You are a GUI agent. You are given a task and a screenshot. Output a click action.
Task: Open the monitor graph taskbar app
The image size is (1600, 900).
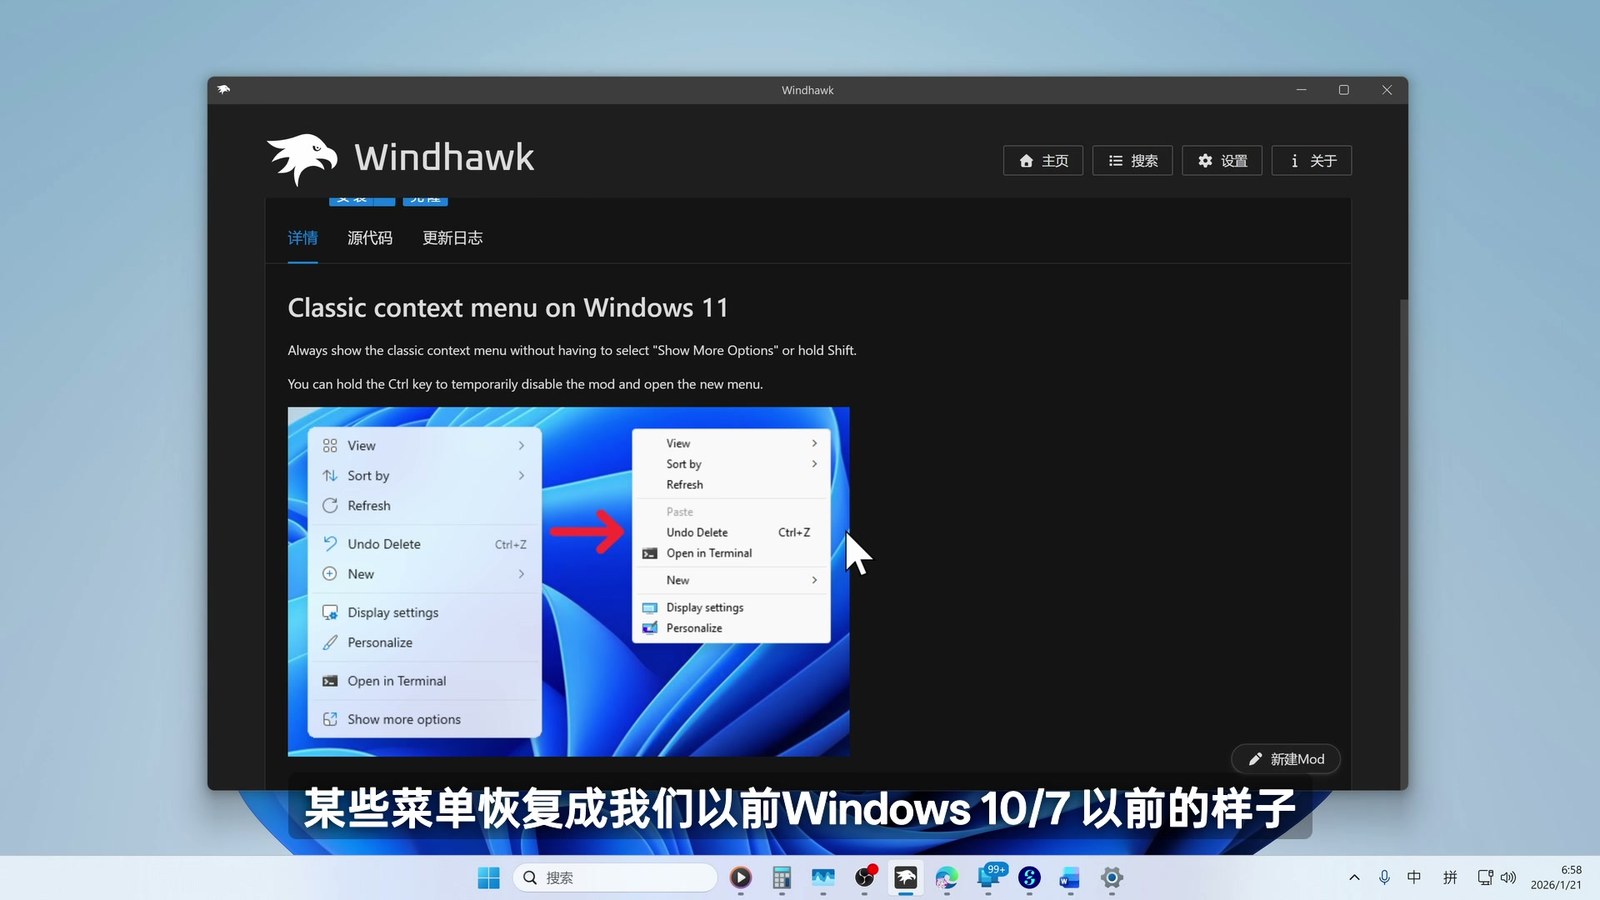click(823, 878)
